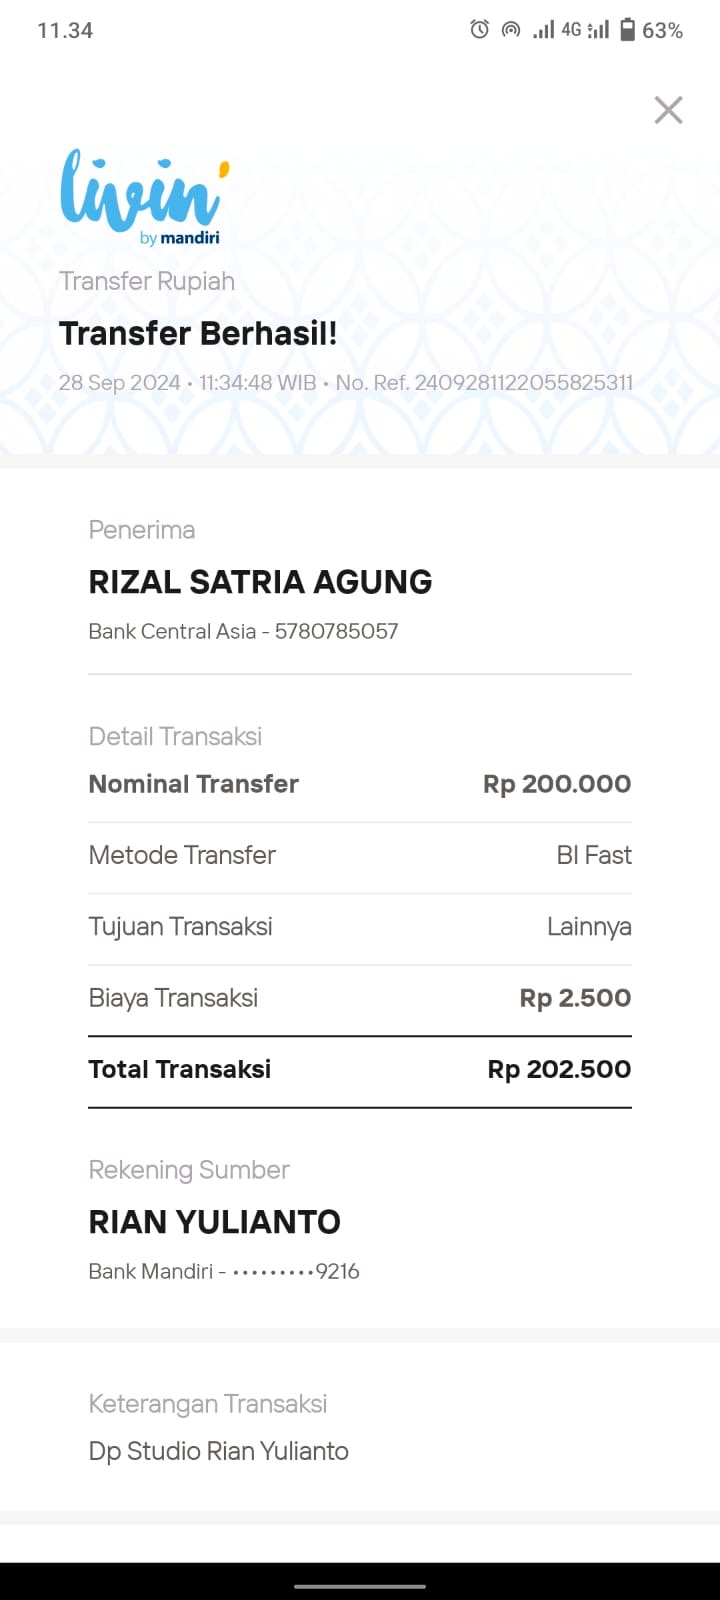Select source account name RIAN YULIANTO
The width and height of the screenshot is (720, 1600).
pos(215,1222)
